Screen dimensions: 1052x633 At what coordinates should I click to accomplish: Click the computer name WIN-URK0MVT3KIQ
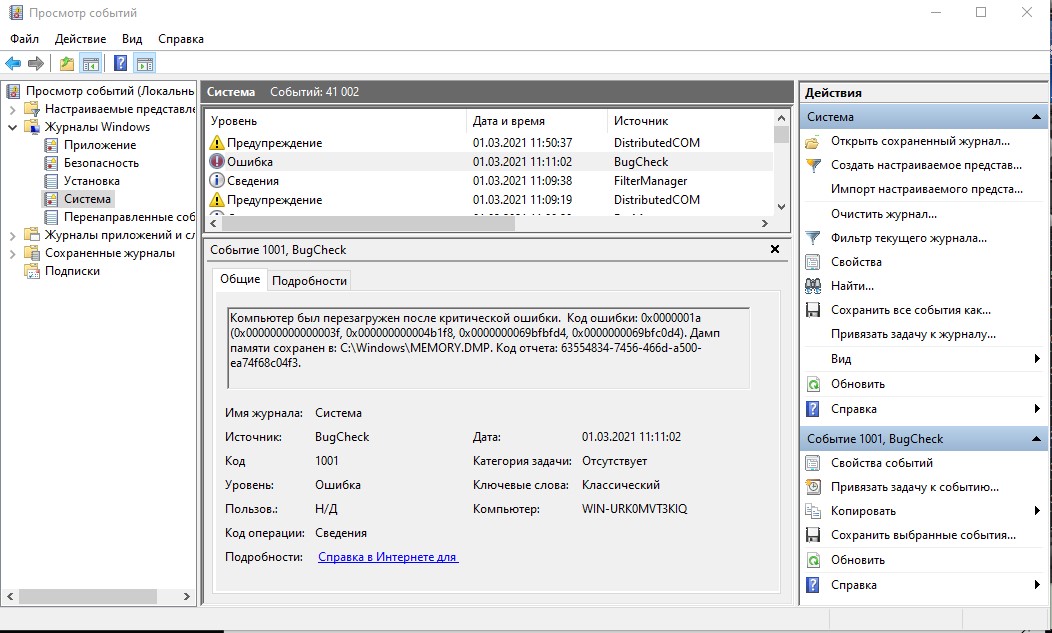tap(634, 509)
